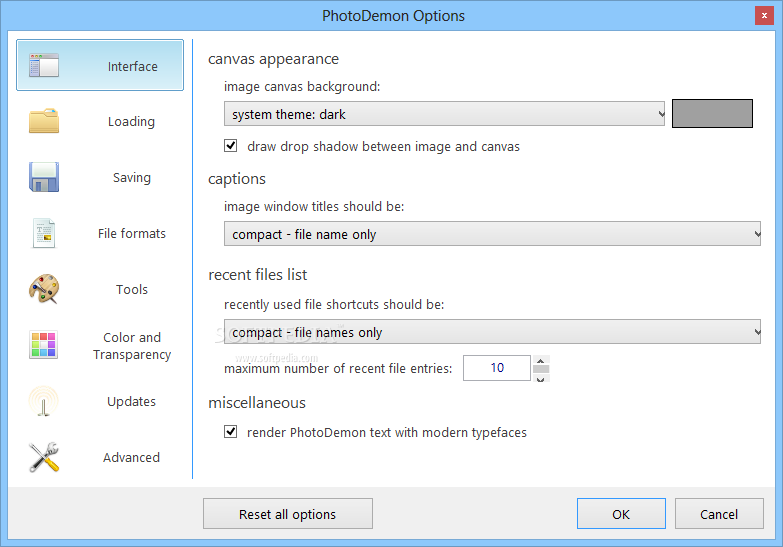The image size is (783, 547).
Task: Click the 'recent files list' heading
Action: coord(258,275)
